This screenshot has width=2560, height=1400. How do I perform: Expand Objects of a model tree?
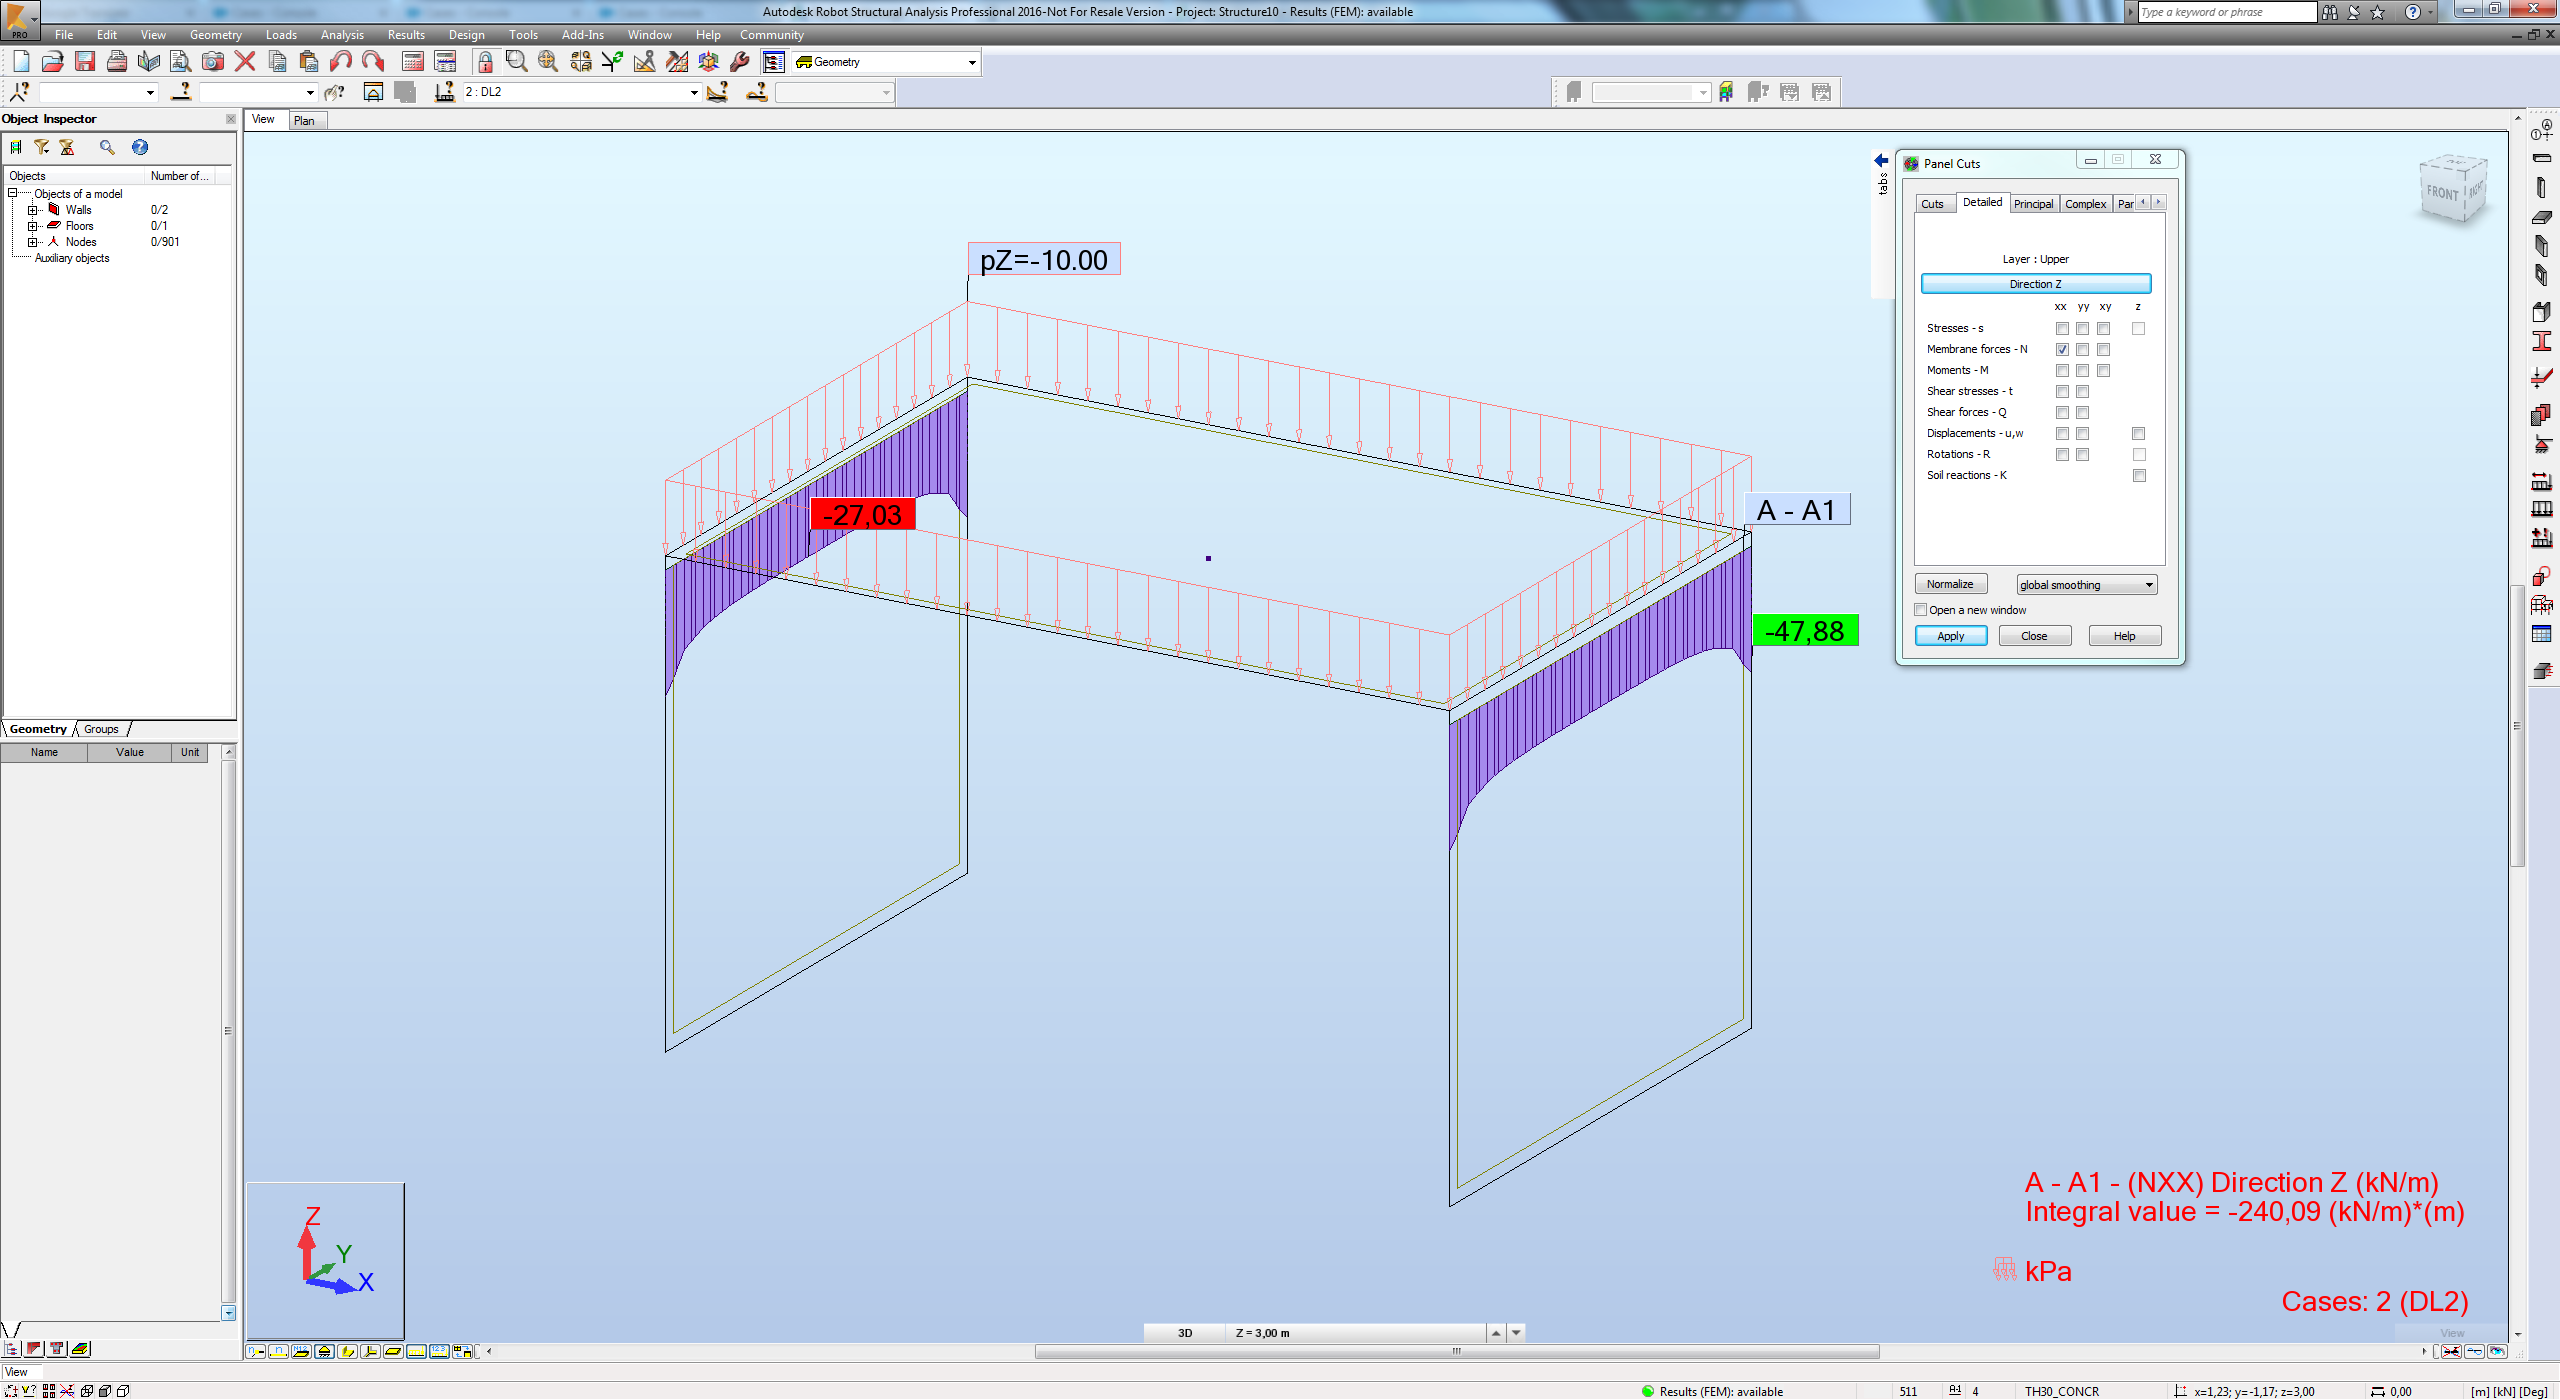[x=17, y=193]
